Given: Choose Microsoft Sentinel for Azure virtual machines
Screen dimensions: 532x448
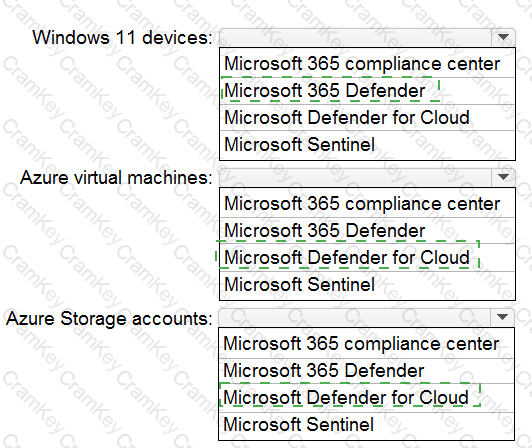Looking at the screenshot, I should [x=367, y=285].
